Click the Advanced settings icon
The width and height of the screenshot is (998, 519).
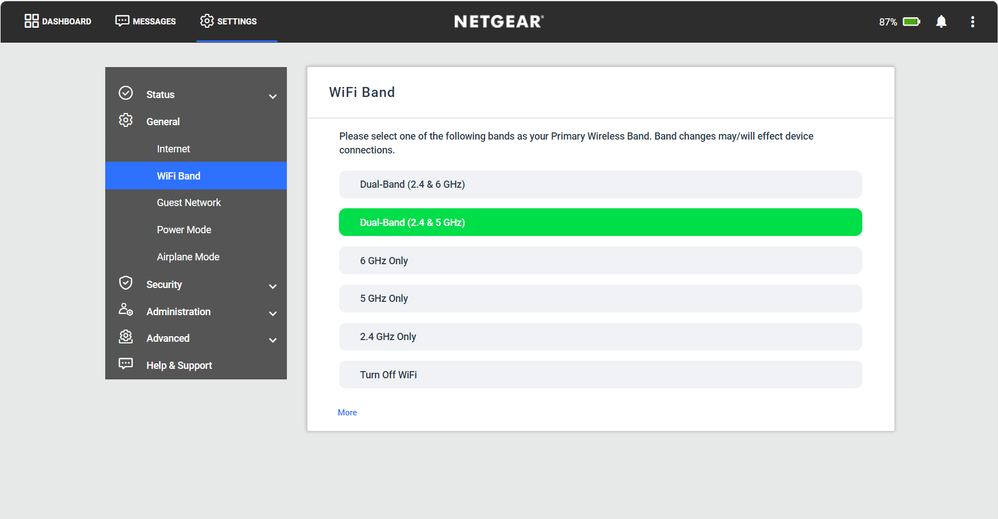[x=126, y=337]
